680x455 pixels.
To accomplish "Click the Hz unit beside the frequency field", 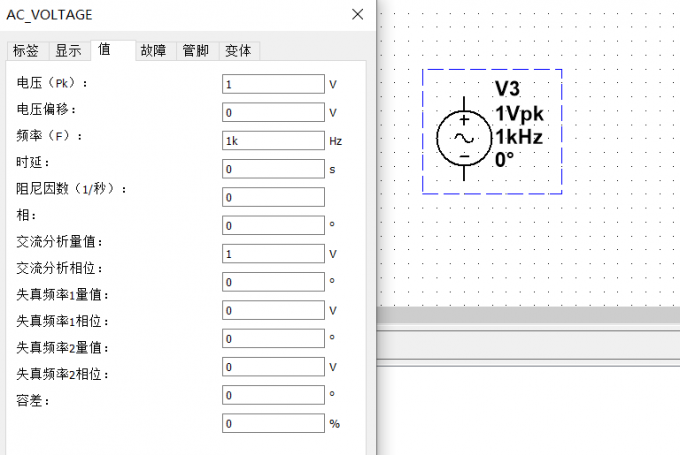I will (x=335, y=141).
